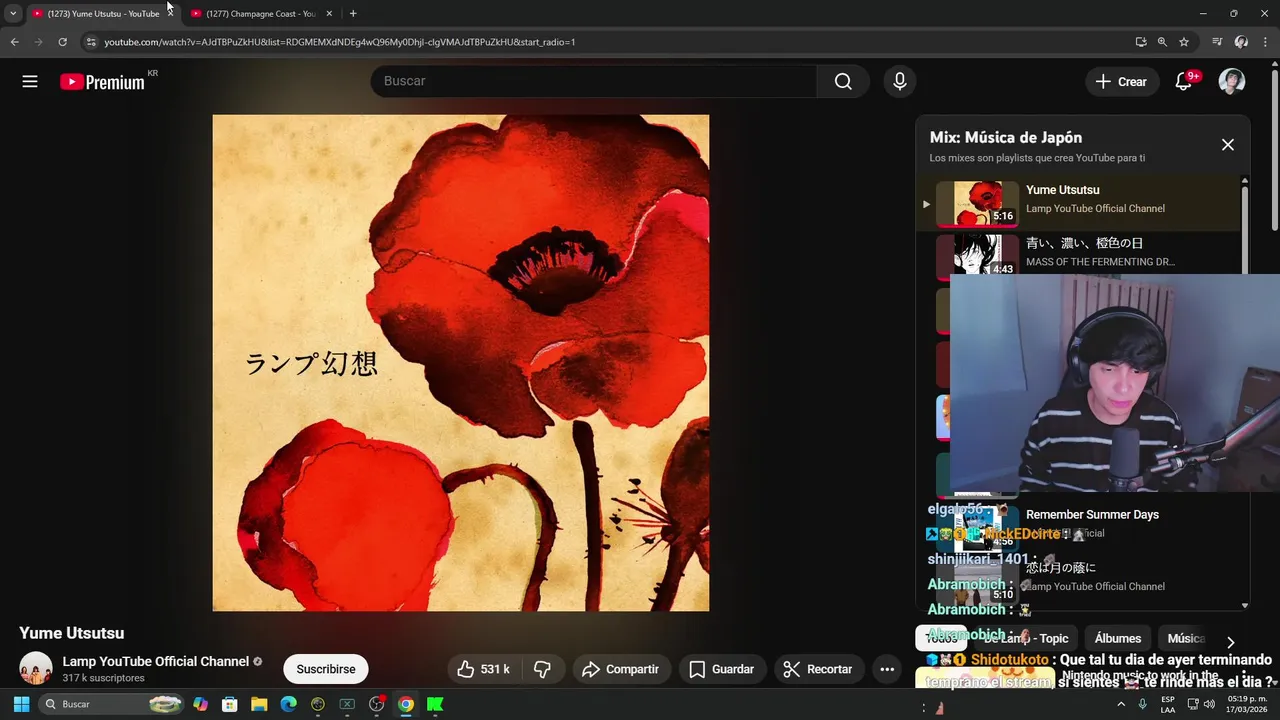Open the zoom magnifier in address bar
This screenshot has height=720, width=1280.
1162,42
